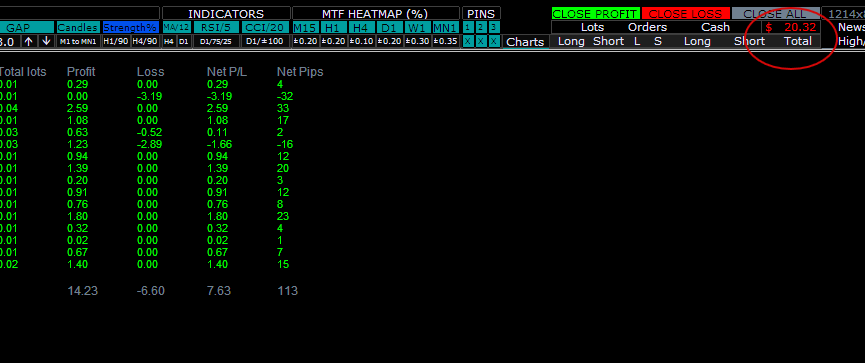Click the PINS section header
The width and height of the screenshot is (865, 363).
pyautogui.click(x=481, y=14)
